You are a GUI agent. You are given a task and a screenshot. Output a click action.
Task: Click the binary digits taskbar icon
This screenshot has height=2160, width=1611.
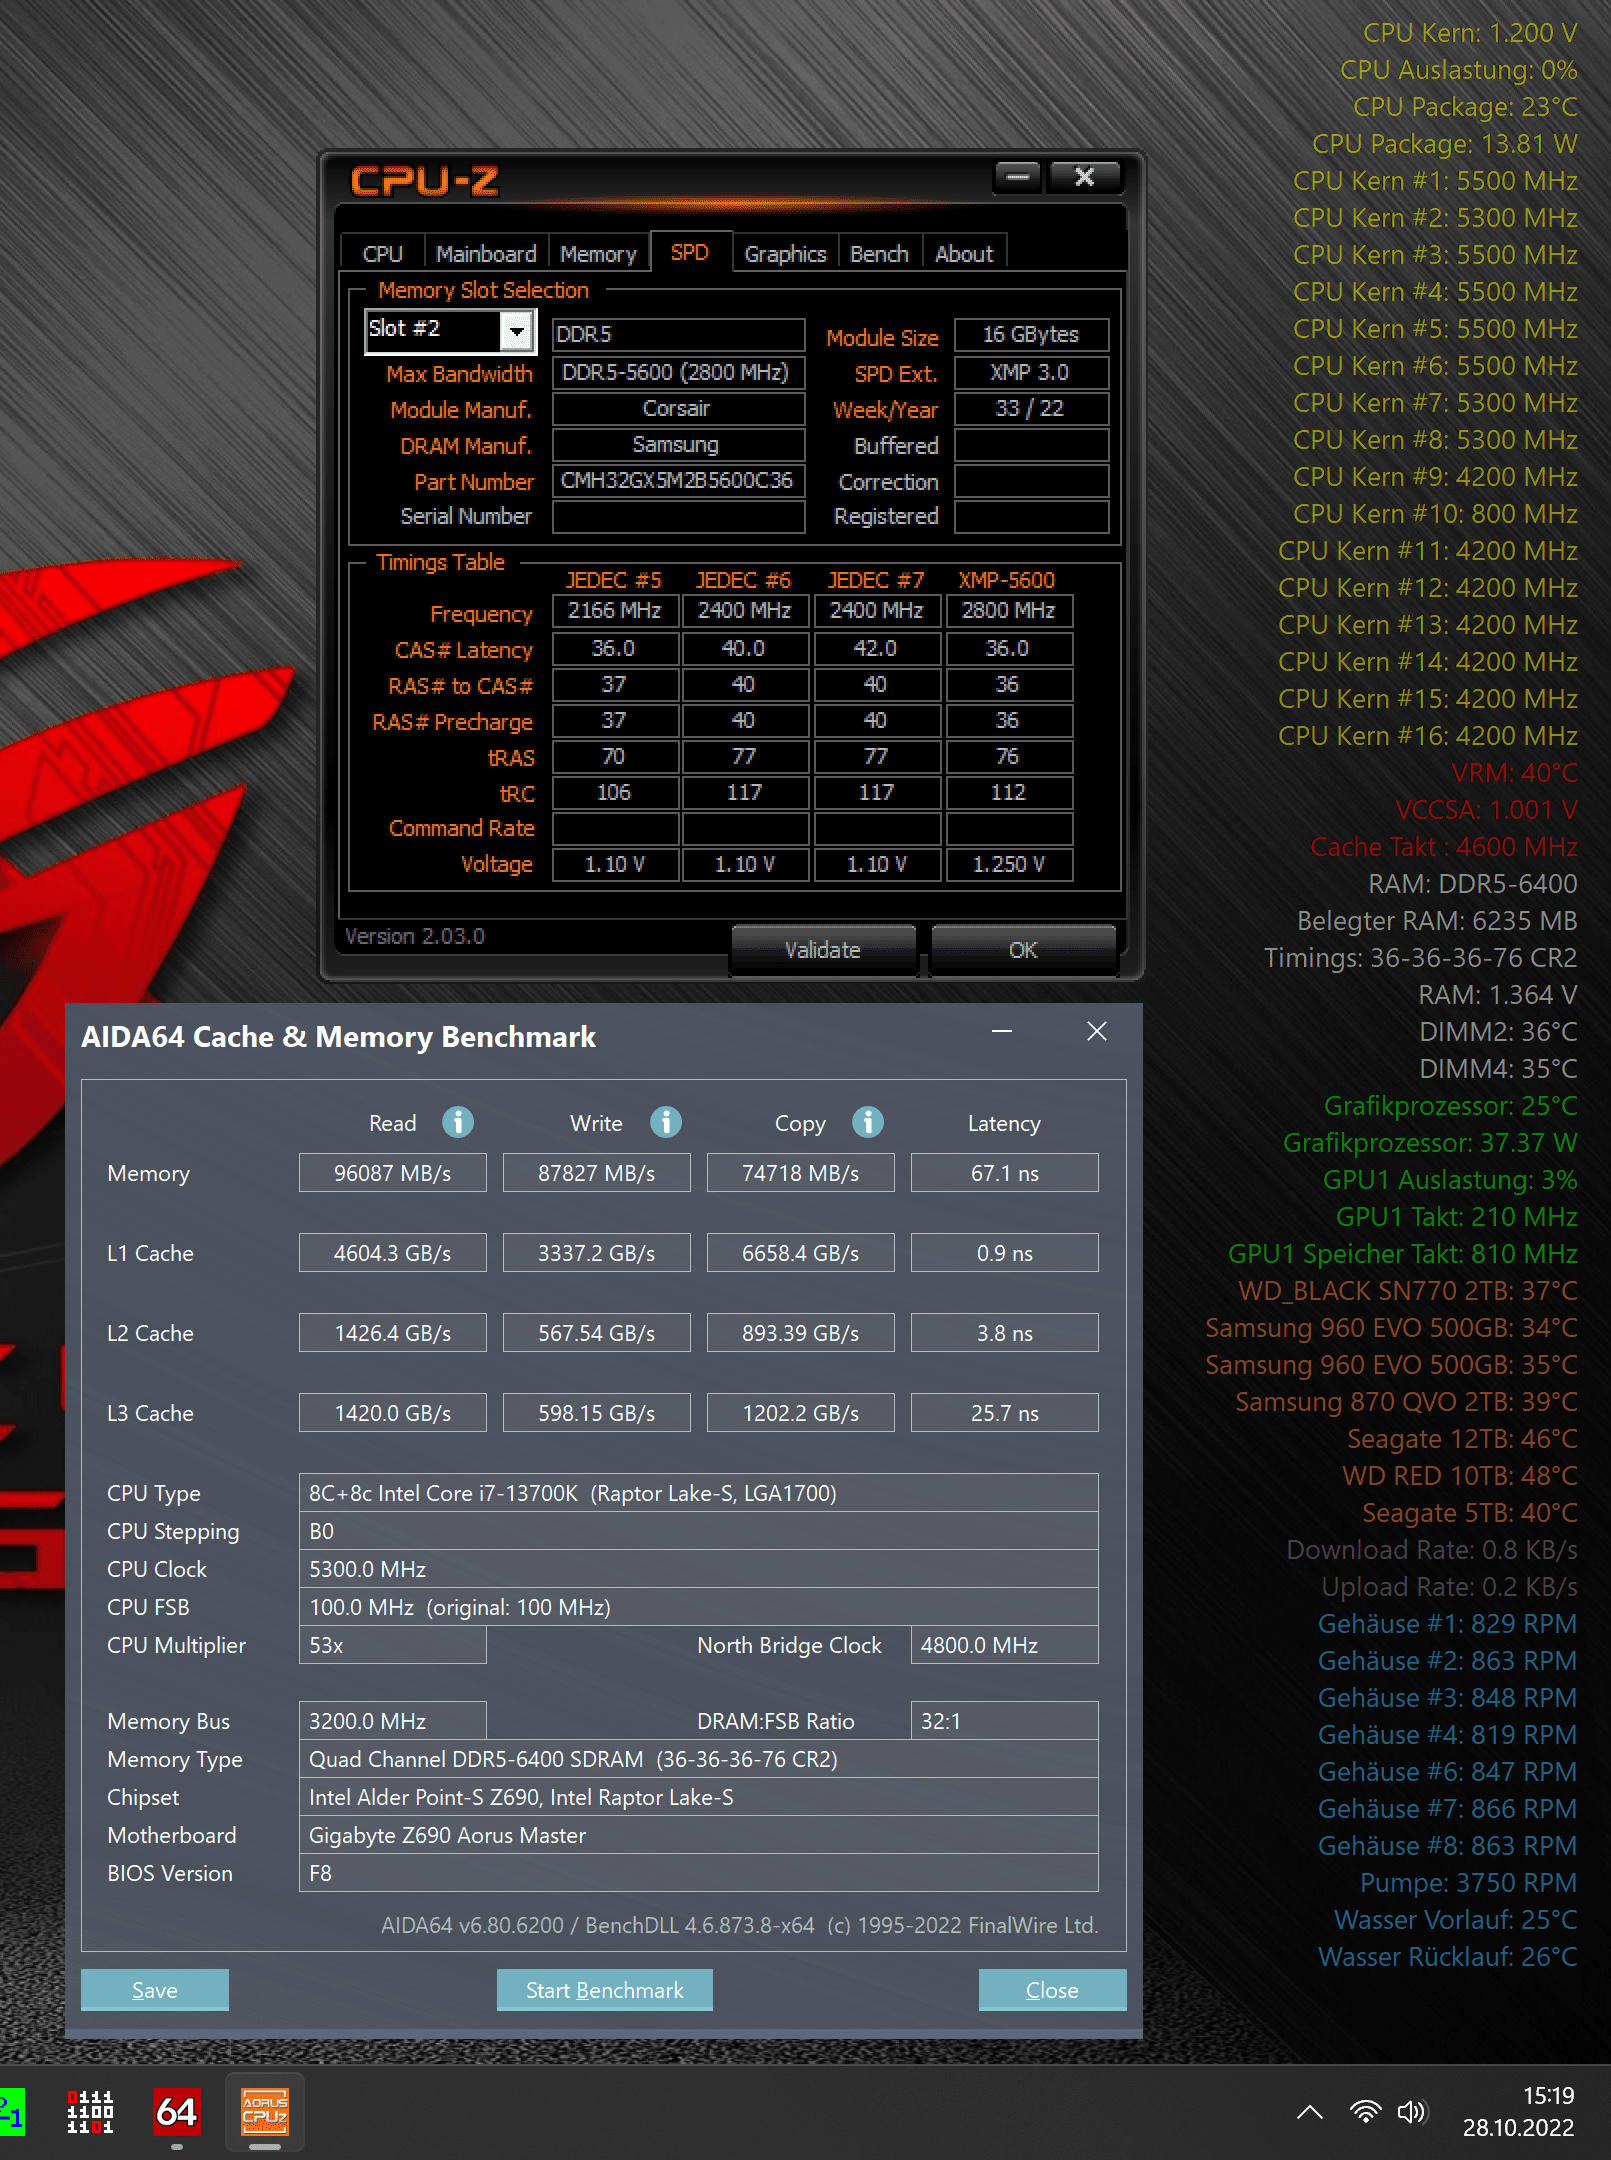click(90, 2112)
